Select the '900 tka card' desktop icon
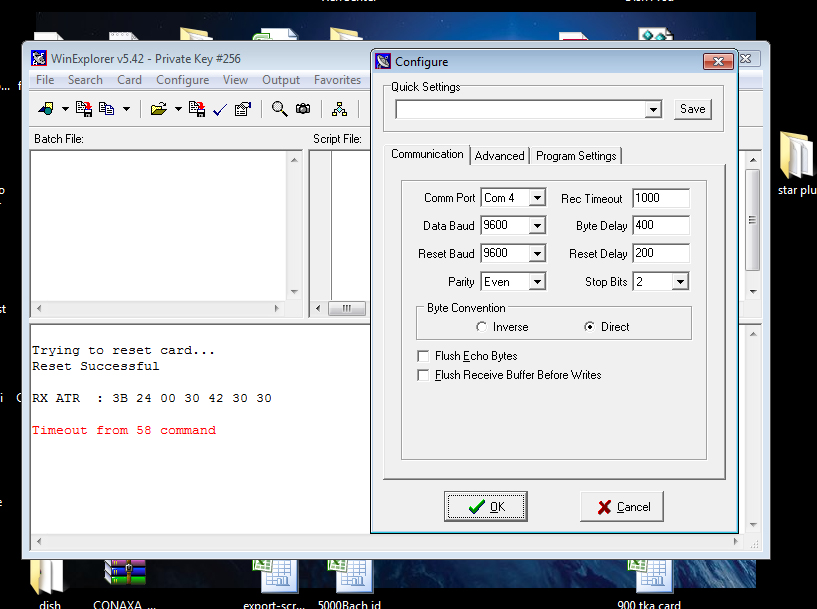817x609 pixels. (x=649, y=583)
